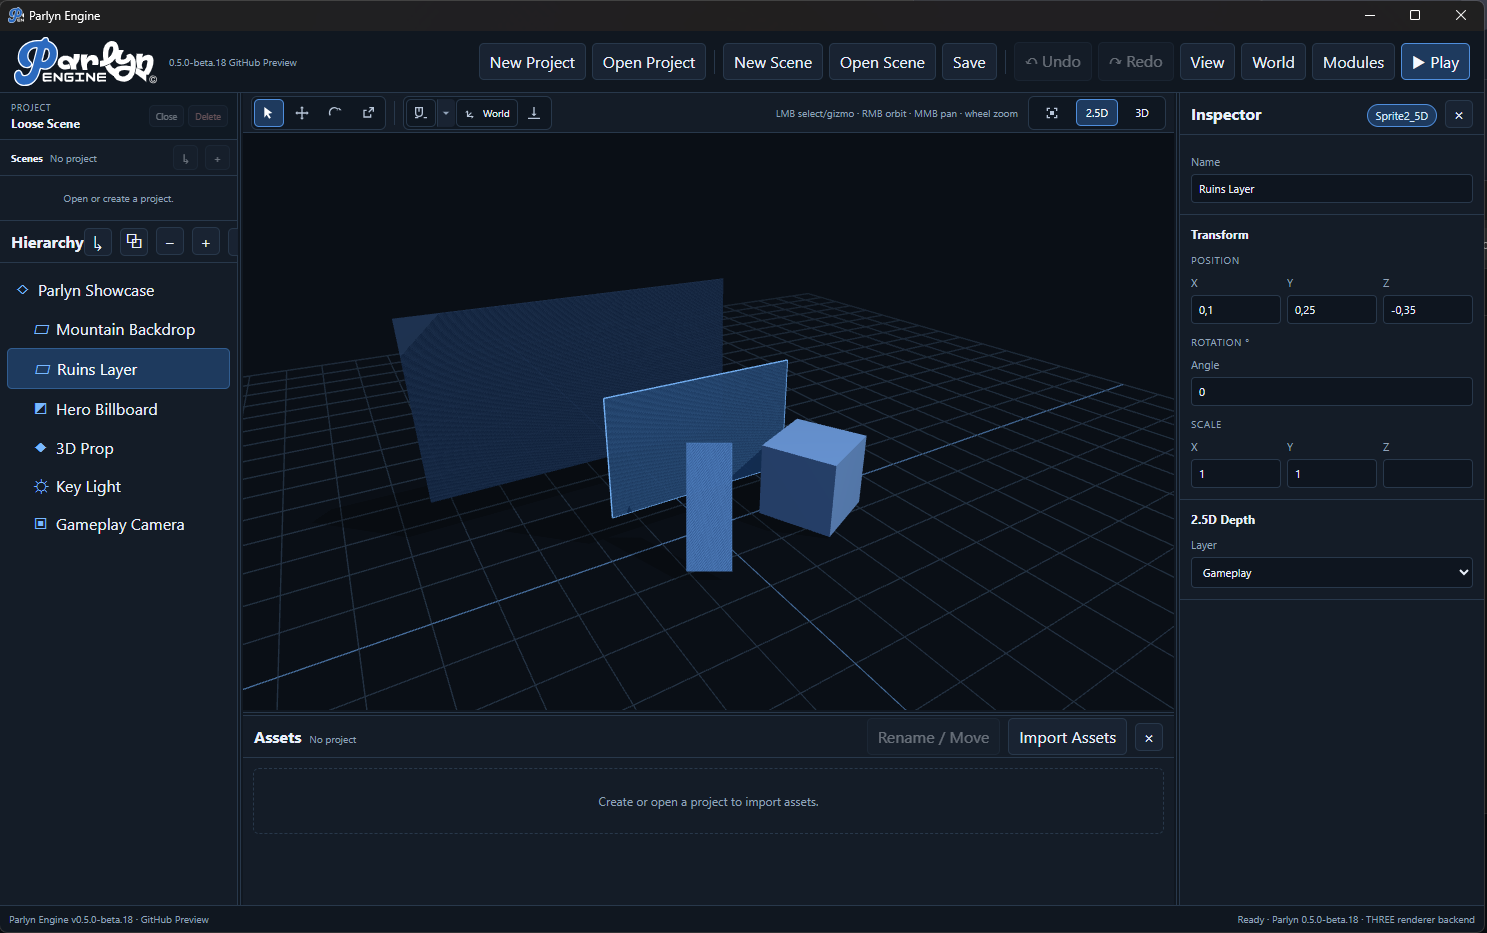
Task: Click the empty Scale Z field
Action: click(1427, 474)
